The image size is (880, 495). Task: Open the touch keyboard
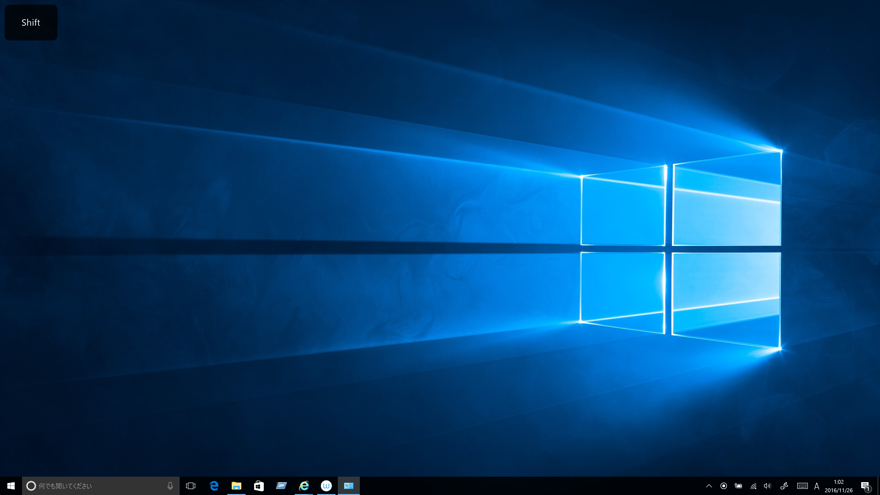coord(802,486)
